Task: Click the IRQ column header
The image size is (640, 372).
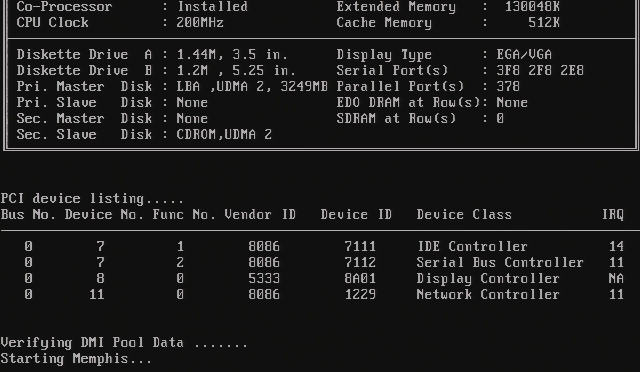Action: click(613, 214)
